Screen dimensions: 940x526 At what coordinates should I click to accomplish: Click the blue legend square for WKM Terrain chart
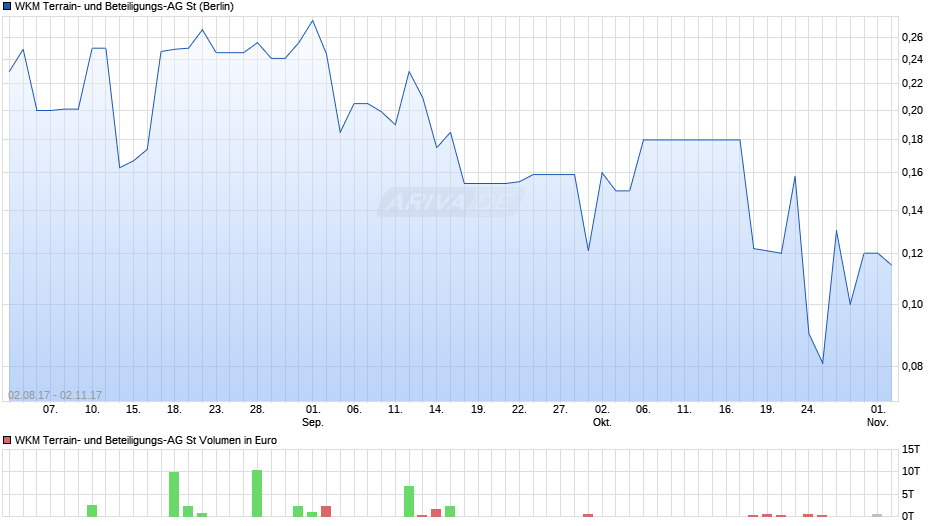7,7
